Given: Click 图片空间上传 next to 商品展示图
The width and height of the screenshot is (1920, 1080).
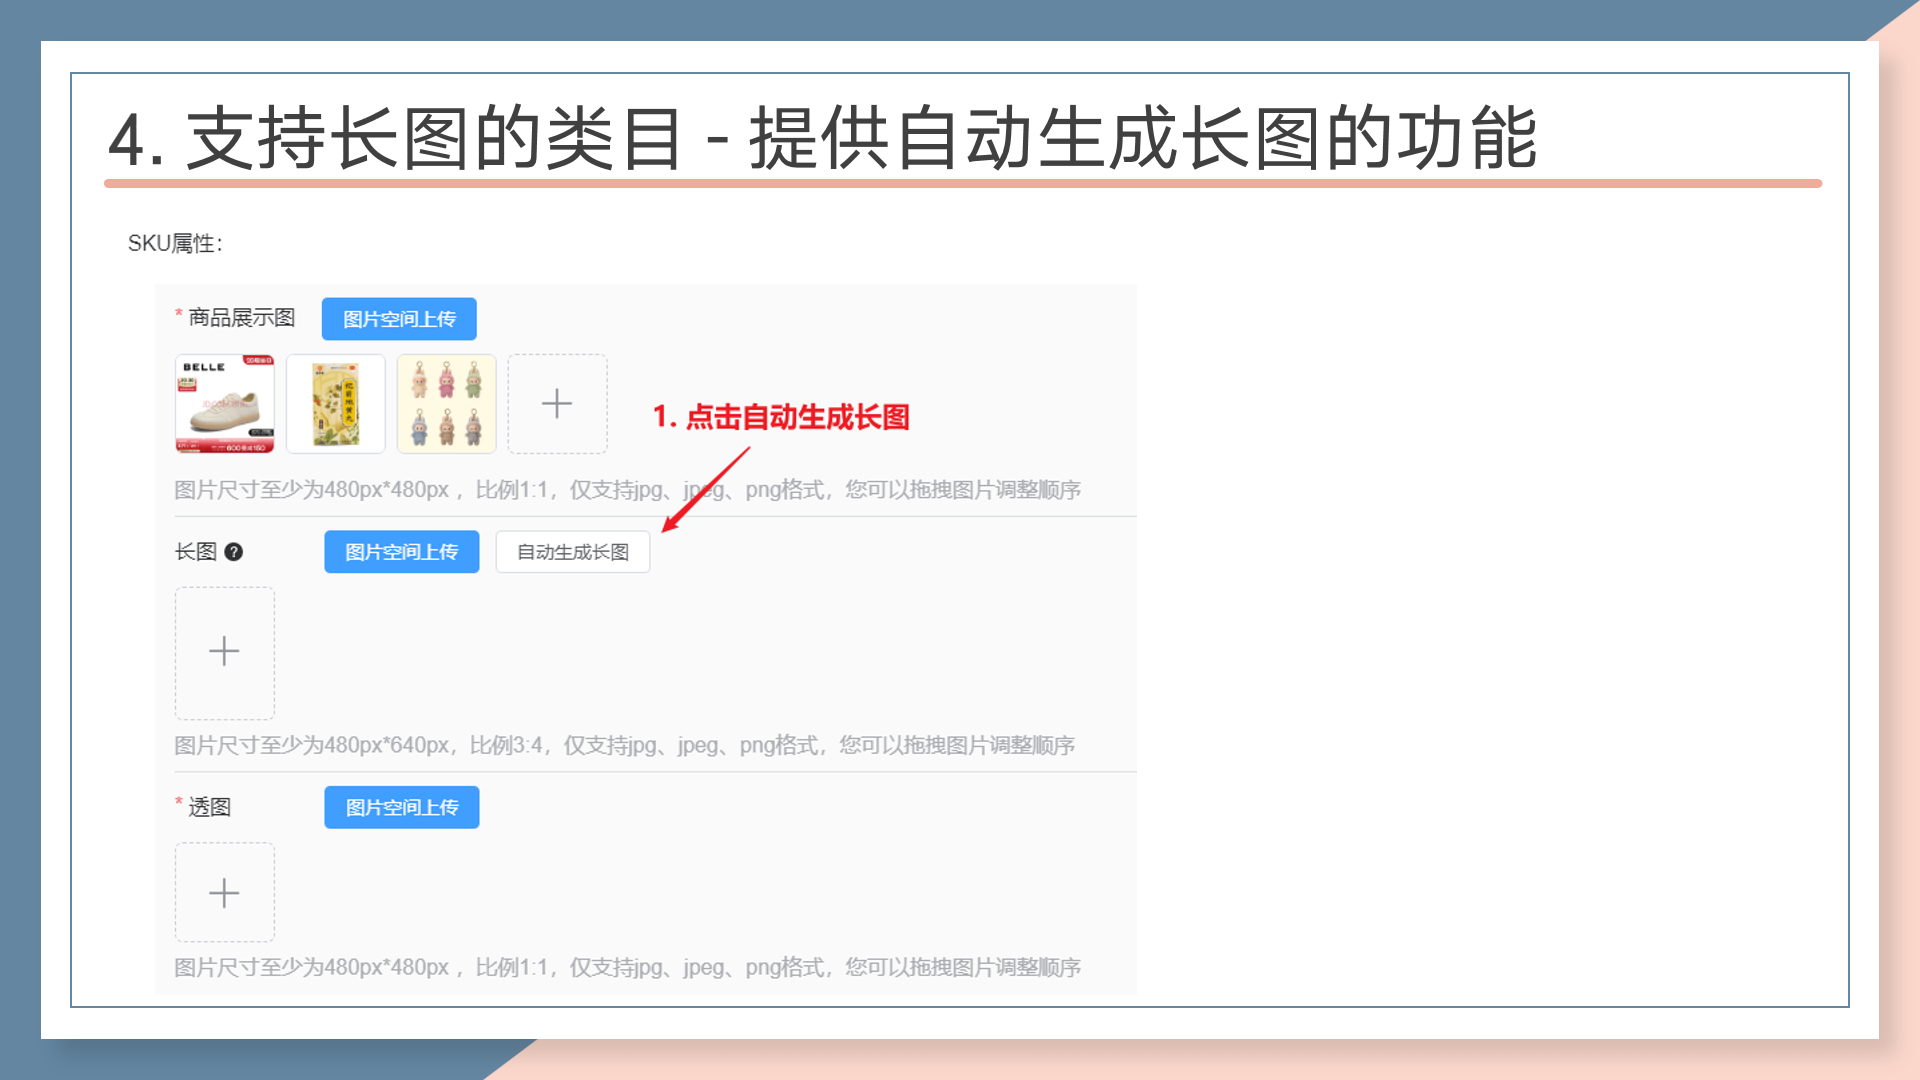Looking at the screenshot, I should point(399,319).
